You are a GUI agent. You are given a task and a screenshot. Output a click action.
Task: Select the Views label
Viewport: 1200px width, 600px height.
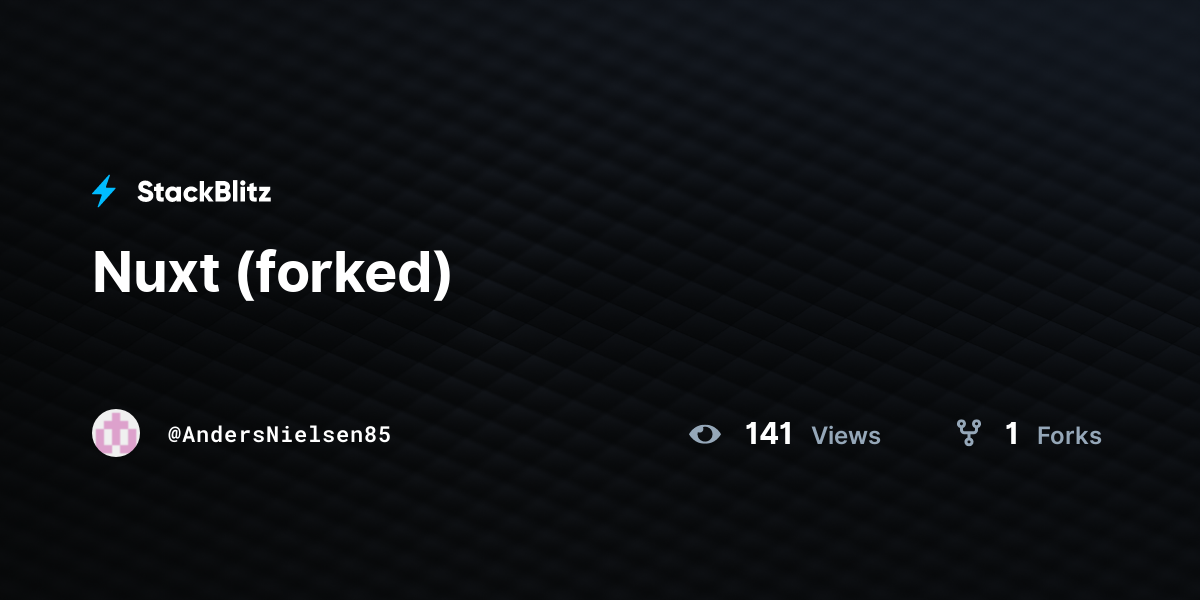click(x=846, y=435)
